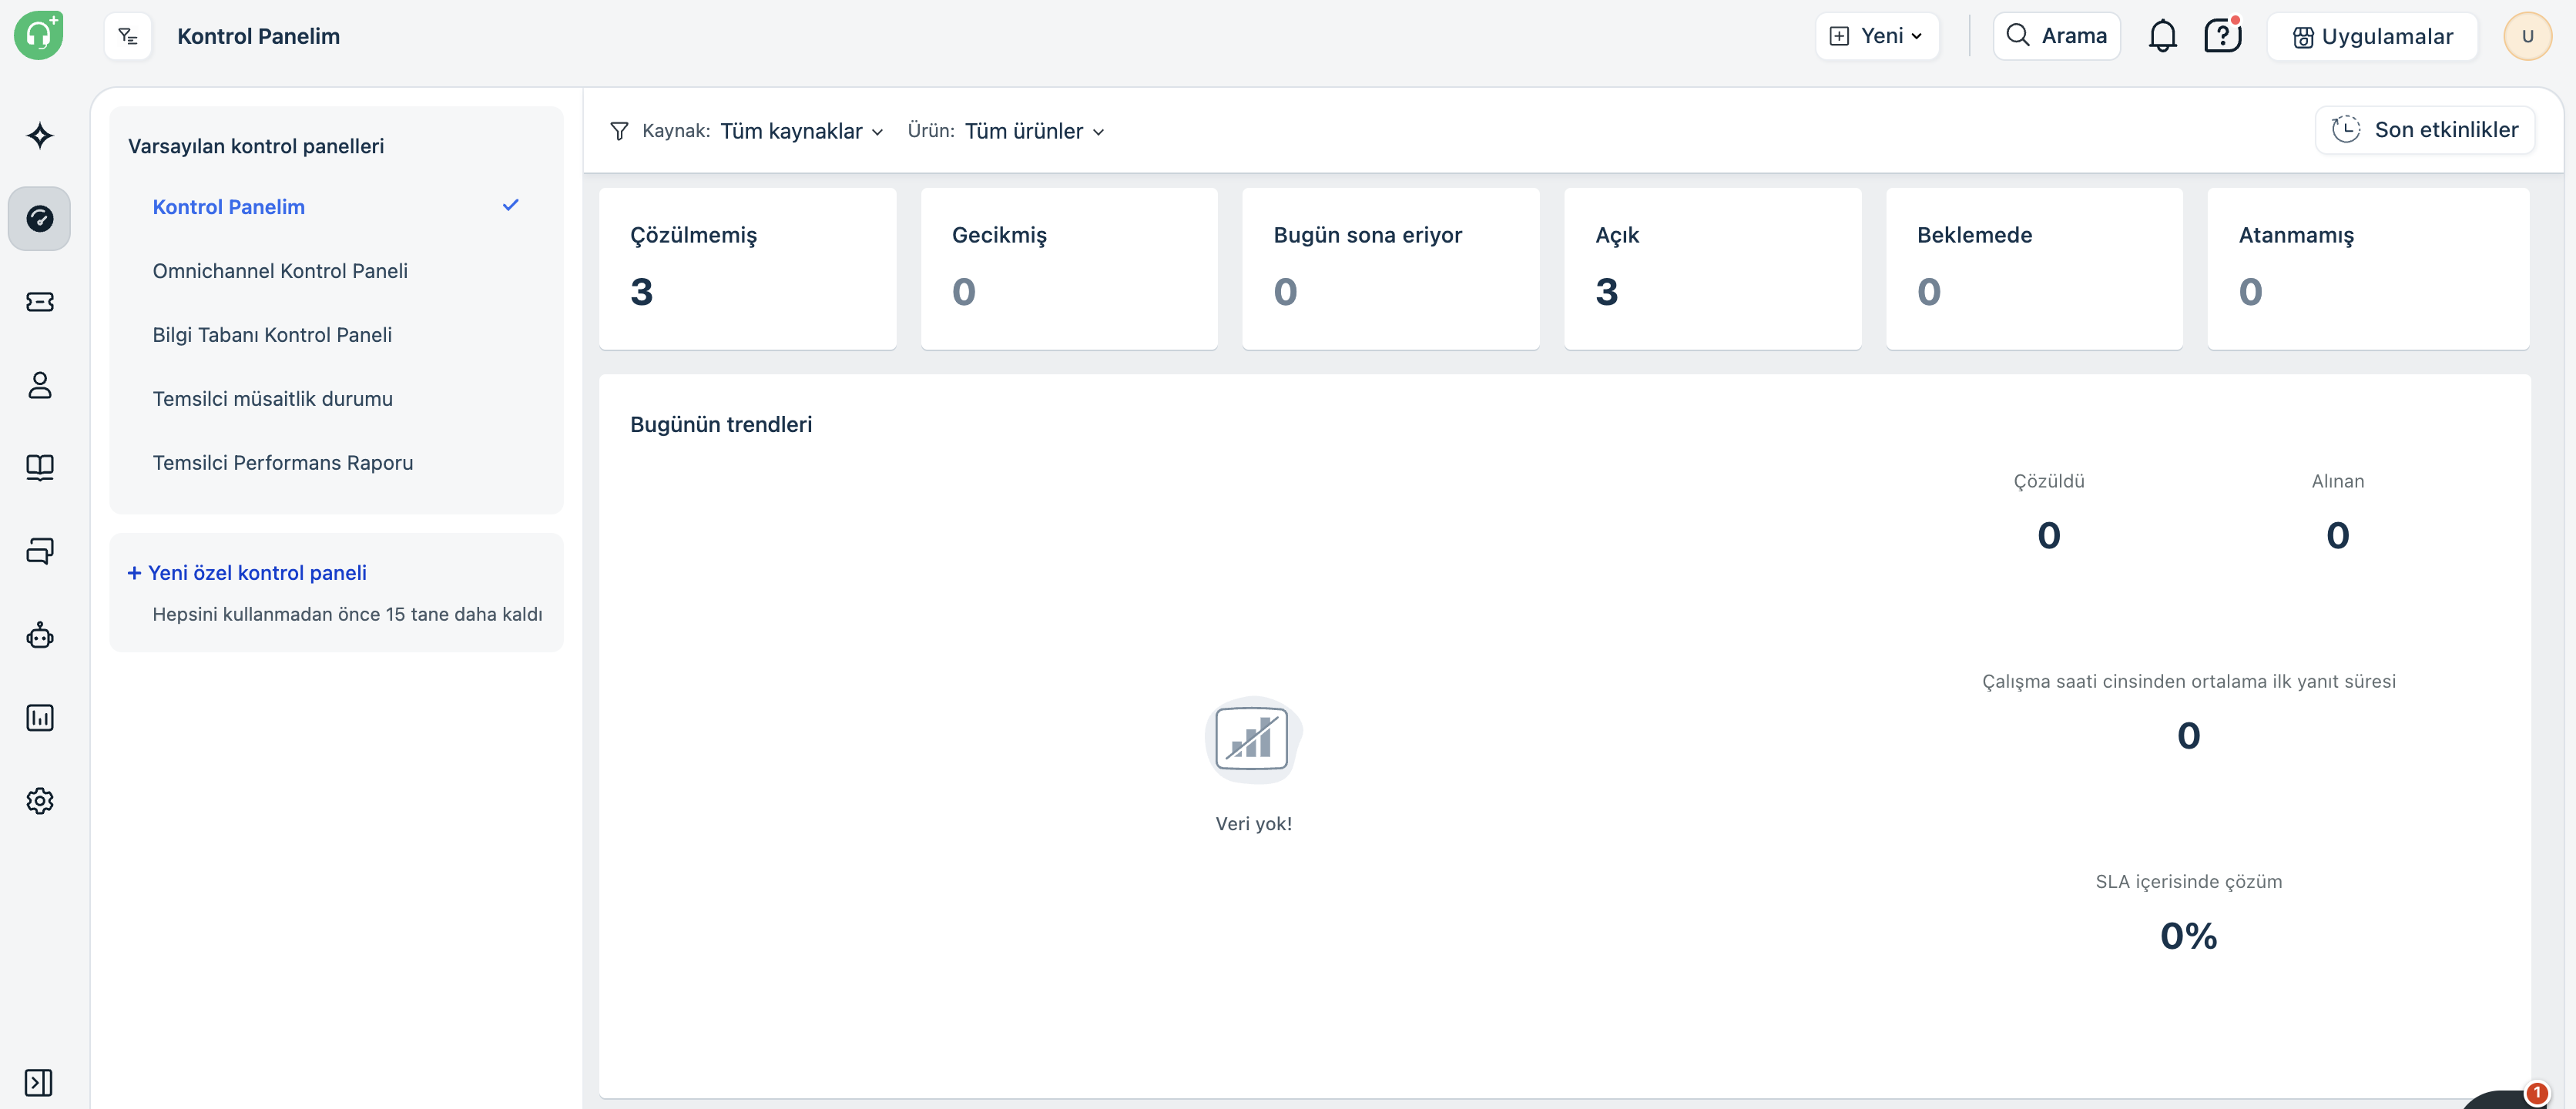Expand the Ürün Tüm ürünler dropdown
This screenshot has height=1109, width=2576.
tap(1034, 131)
